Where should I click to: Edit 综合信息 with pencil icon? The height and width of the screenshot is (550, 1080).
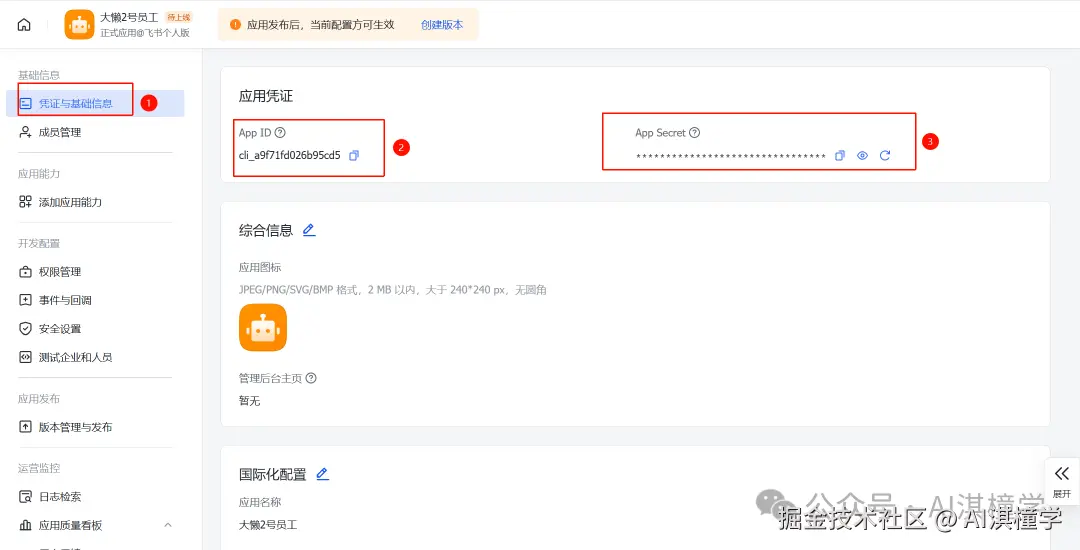point(309,230)
